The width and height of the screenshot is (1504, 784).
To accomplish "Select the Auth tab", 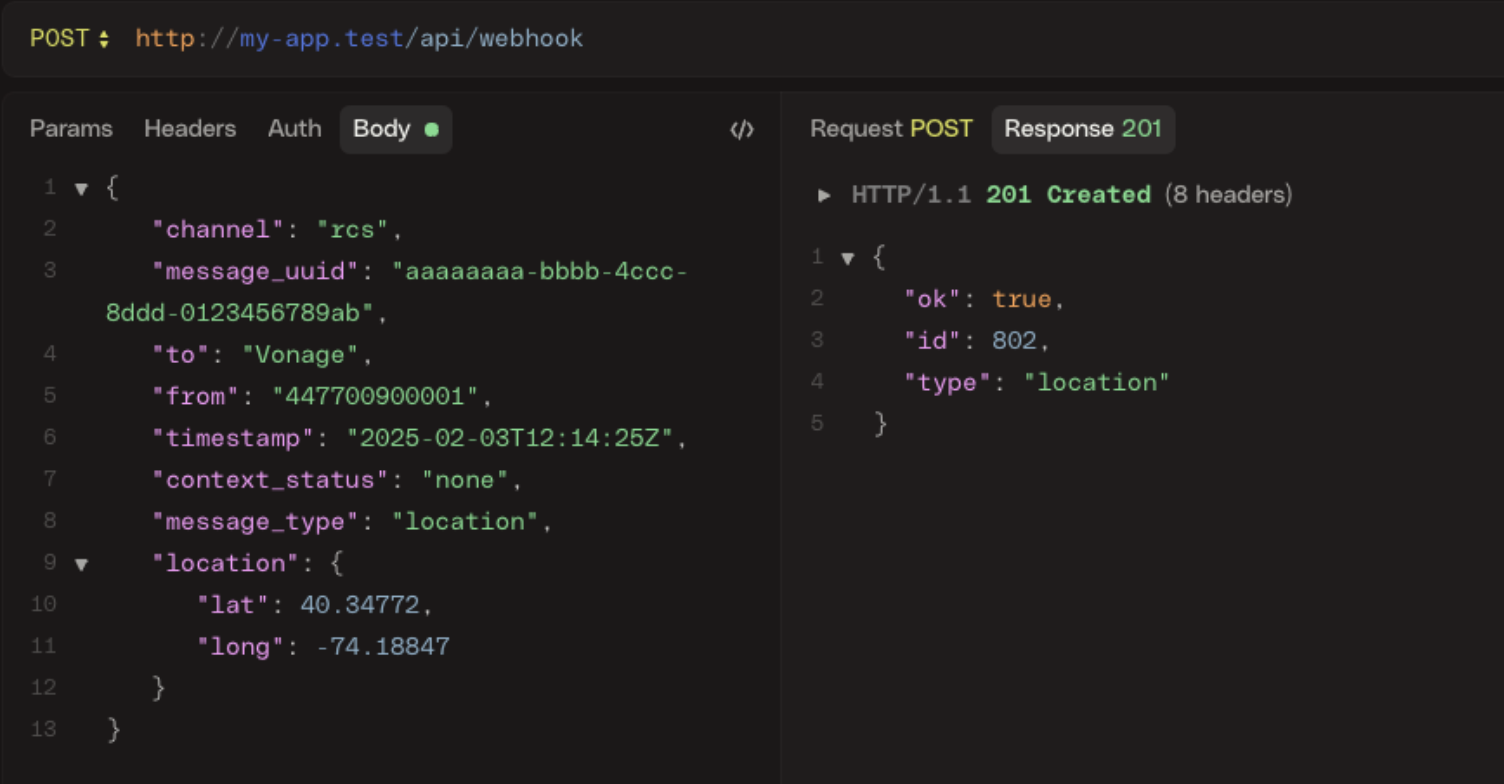I will click(294, 128).
